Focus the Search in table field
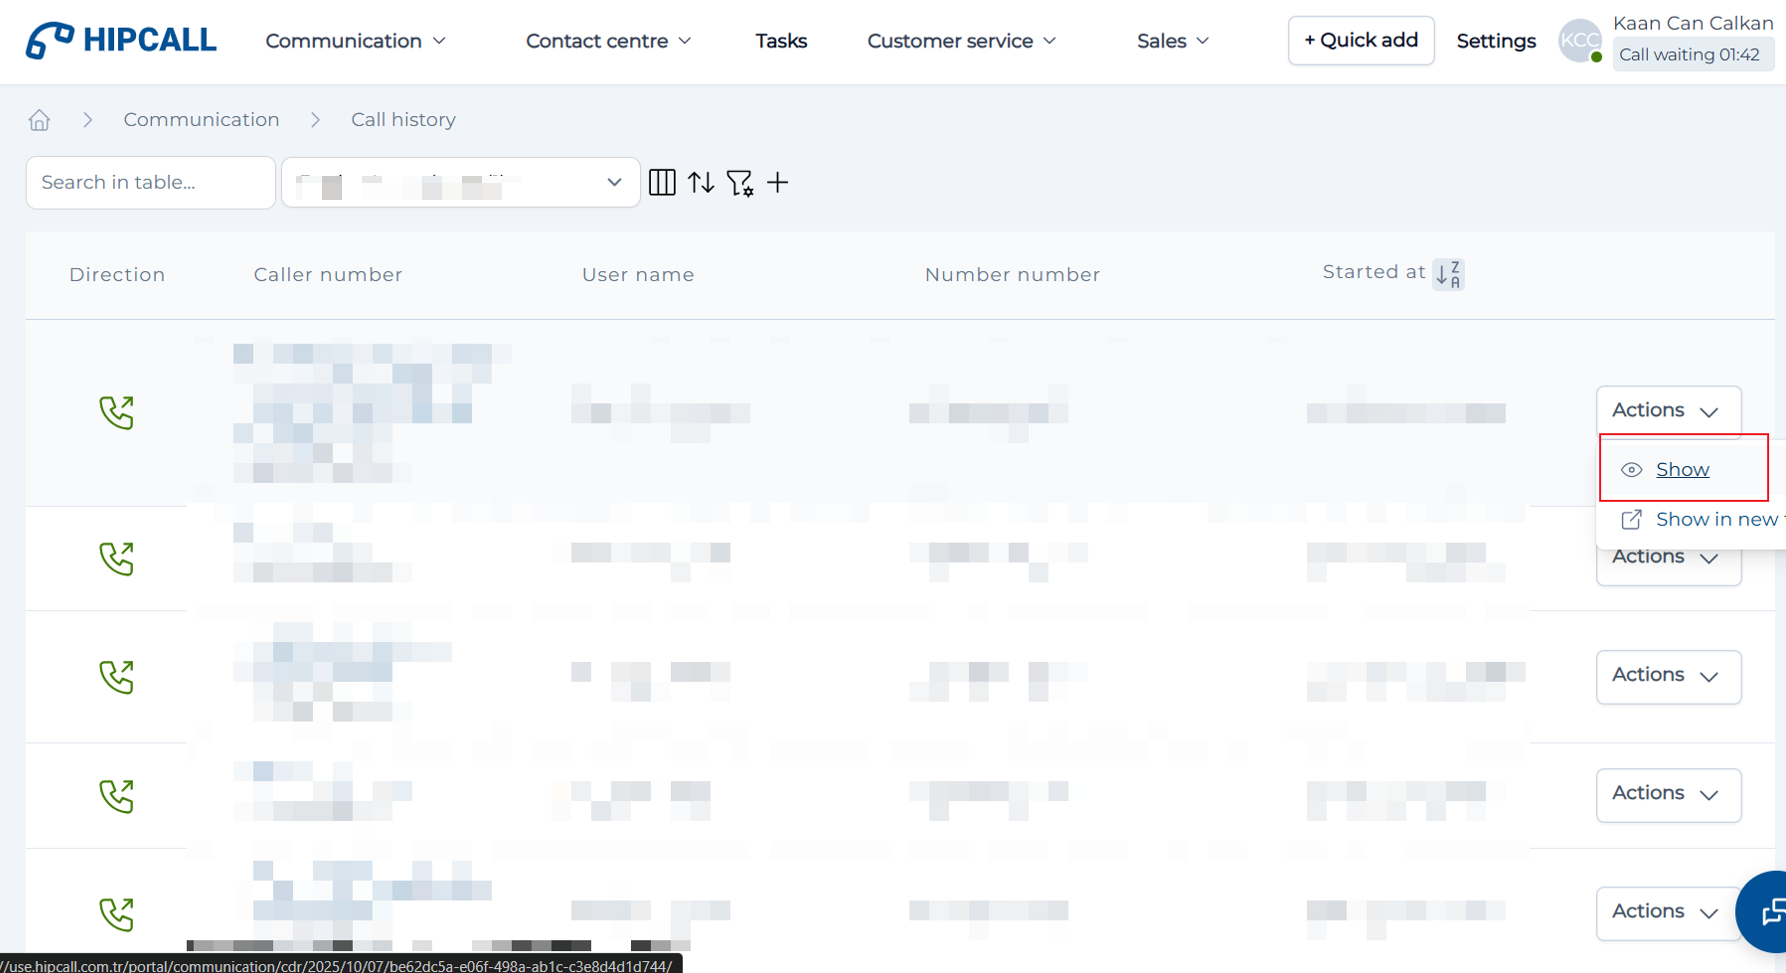The image size is (1786, 973). [x=151, y=182]
